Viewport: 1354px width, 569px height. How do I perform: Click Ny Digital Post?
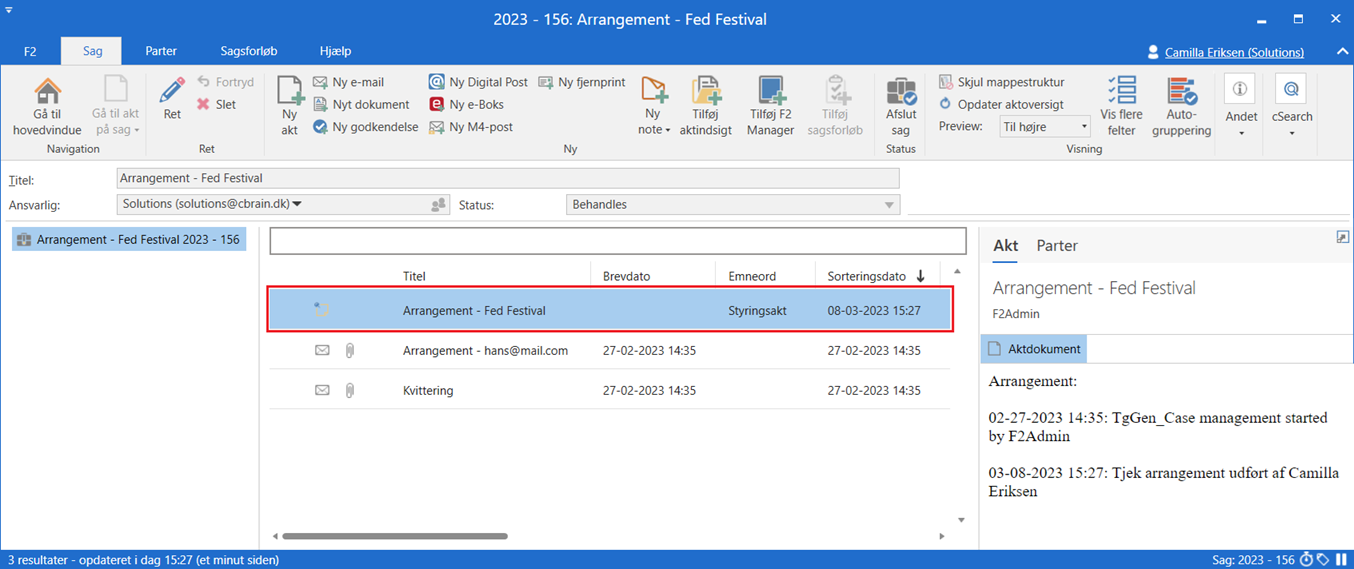(478, 82)
